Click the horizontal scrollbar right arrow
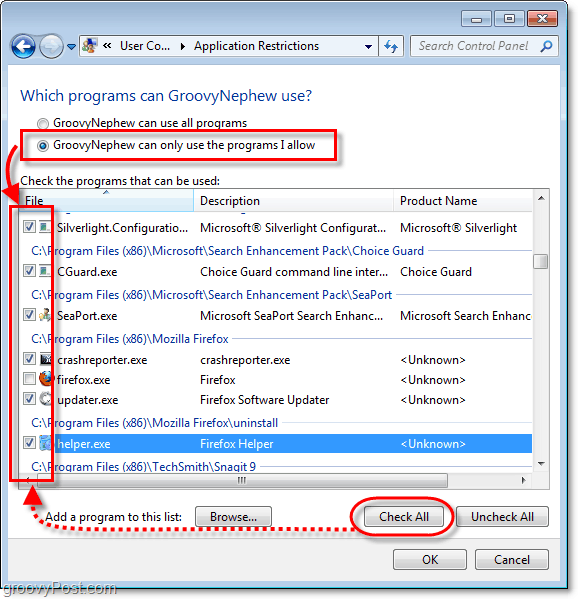The height and width of the screenshot is (599, 578). (x=523, y=480)
